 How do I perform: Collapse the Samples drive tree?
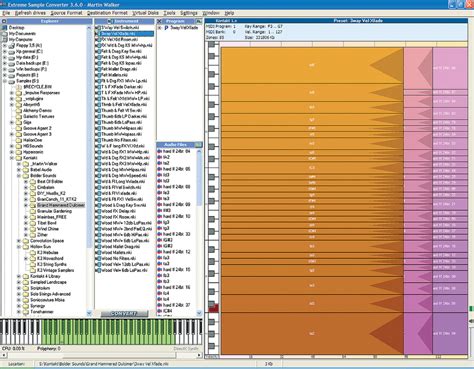coord(5,81)
